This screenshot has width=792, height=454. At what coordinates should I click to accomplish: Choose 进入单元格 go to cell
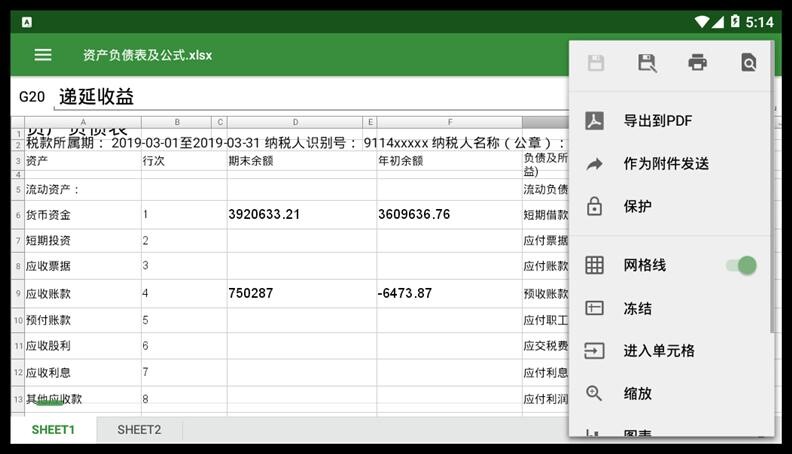658,351
